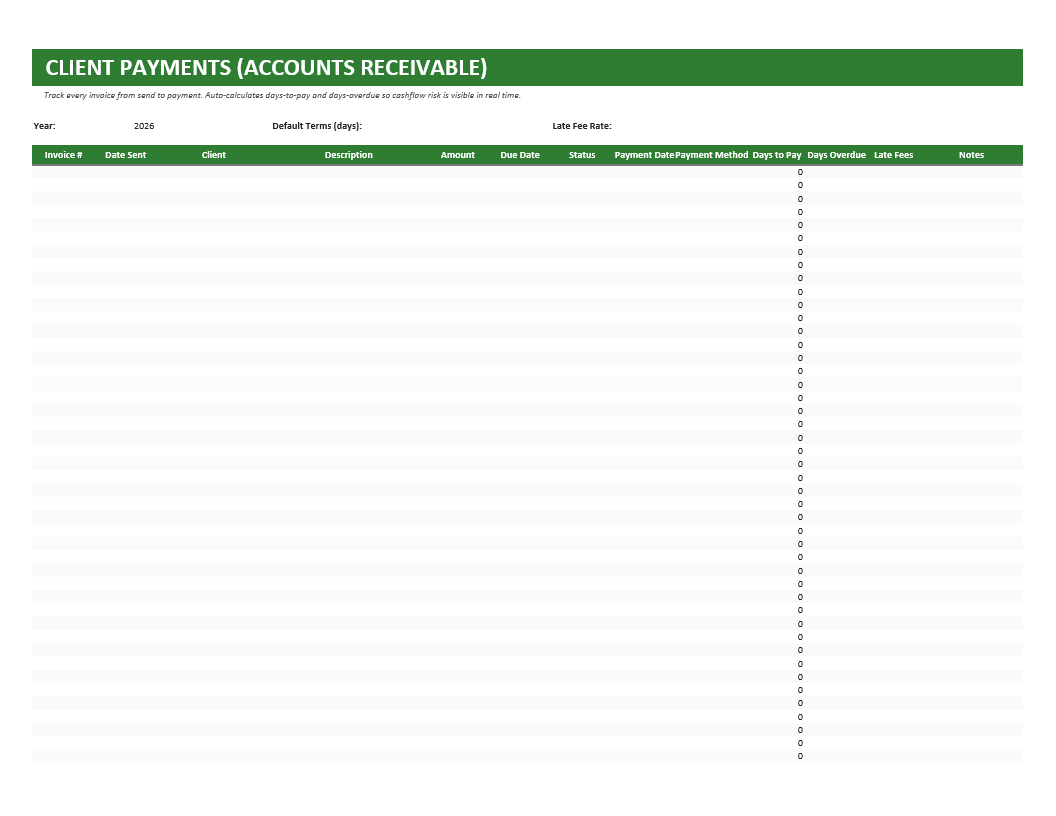
Task: Select the Late Fees column header
Action: [894, 155]
